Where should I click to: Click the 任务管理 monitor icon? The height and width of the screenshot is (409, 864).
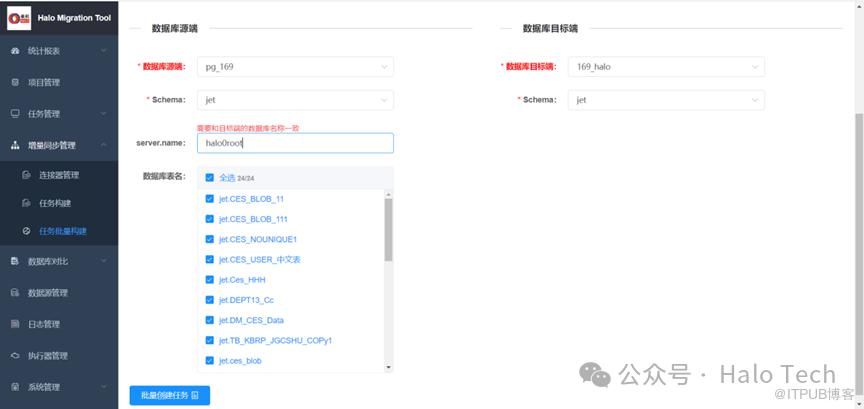click(x=15, y=113)
